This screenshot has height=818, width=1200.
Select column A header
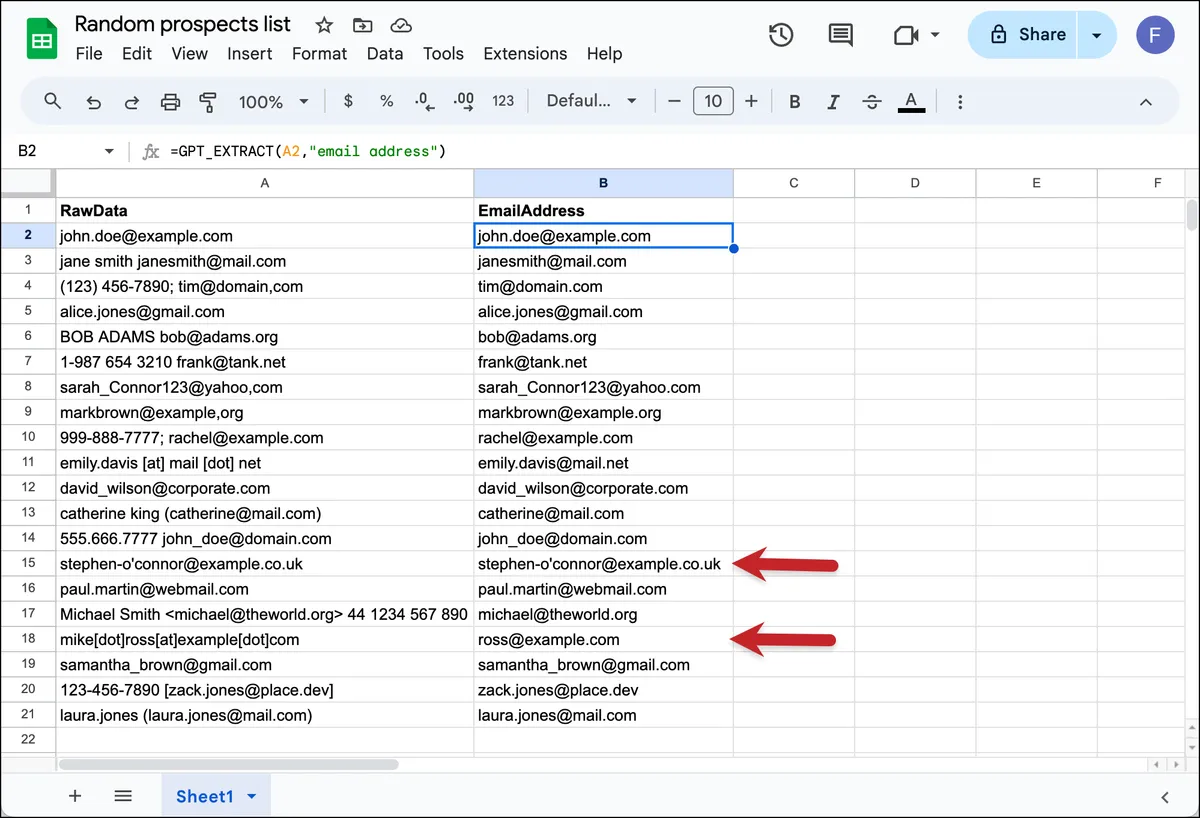click(x=265, y=183)
